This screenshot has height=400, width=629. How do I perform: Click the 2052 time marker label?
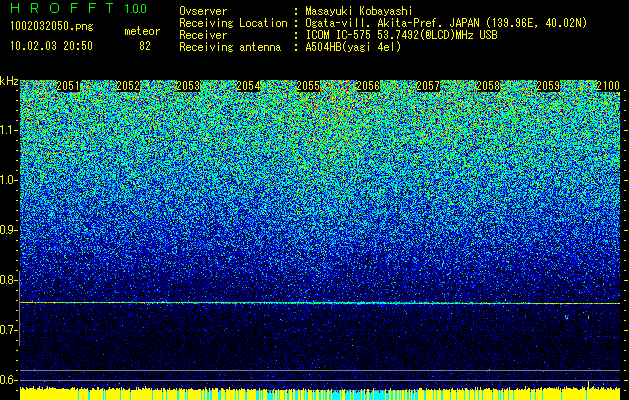(128, 86)
